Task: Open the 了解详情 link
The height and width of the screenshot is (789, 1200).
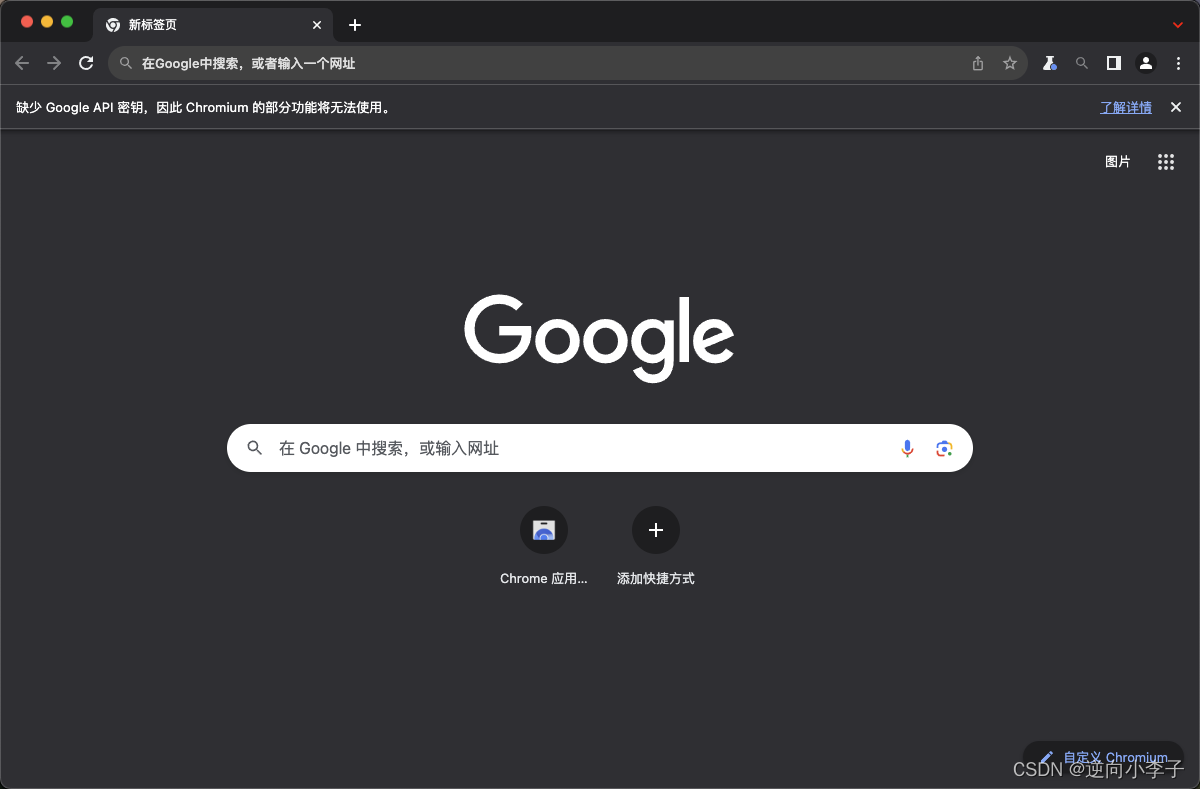Action: [x=1125, y=107]
